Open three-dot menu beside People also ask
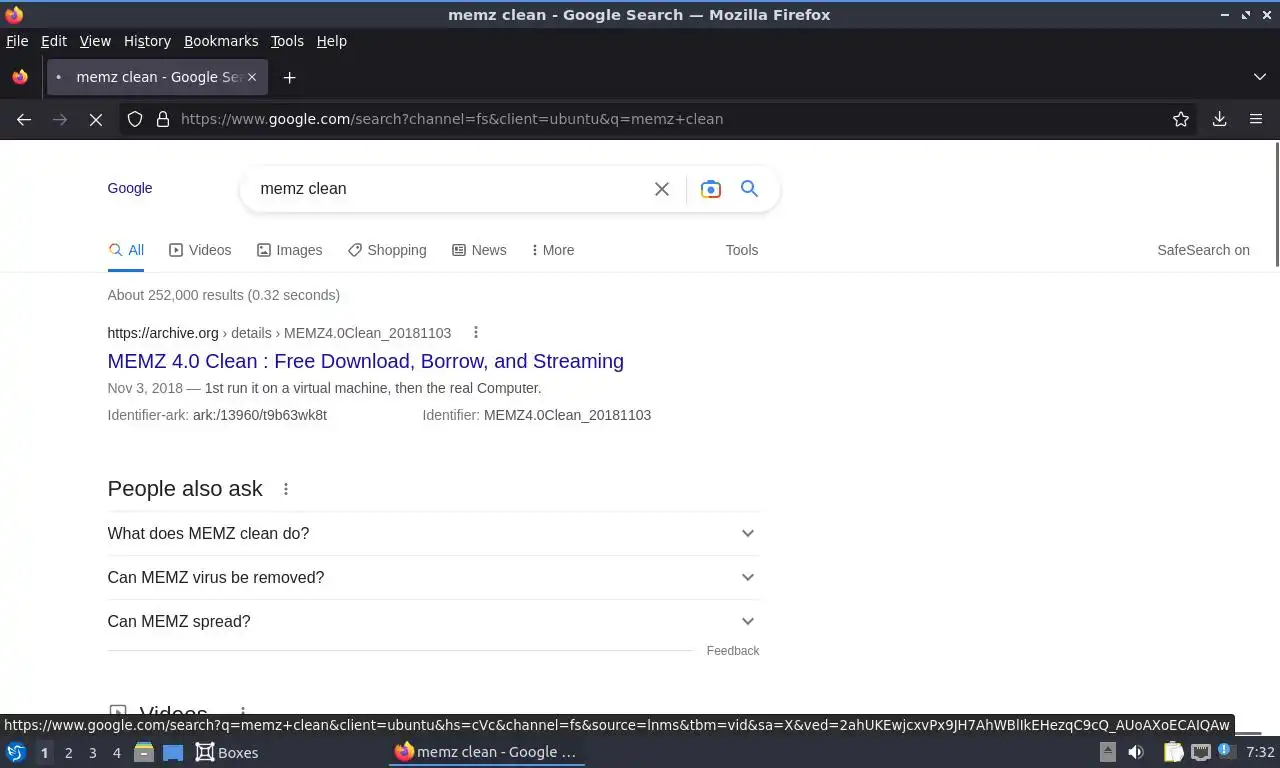This screenshot has height=768, width=1280. pos(286,489)
